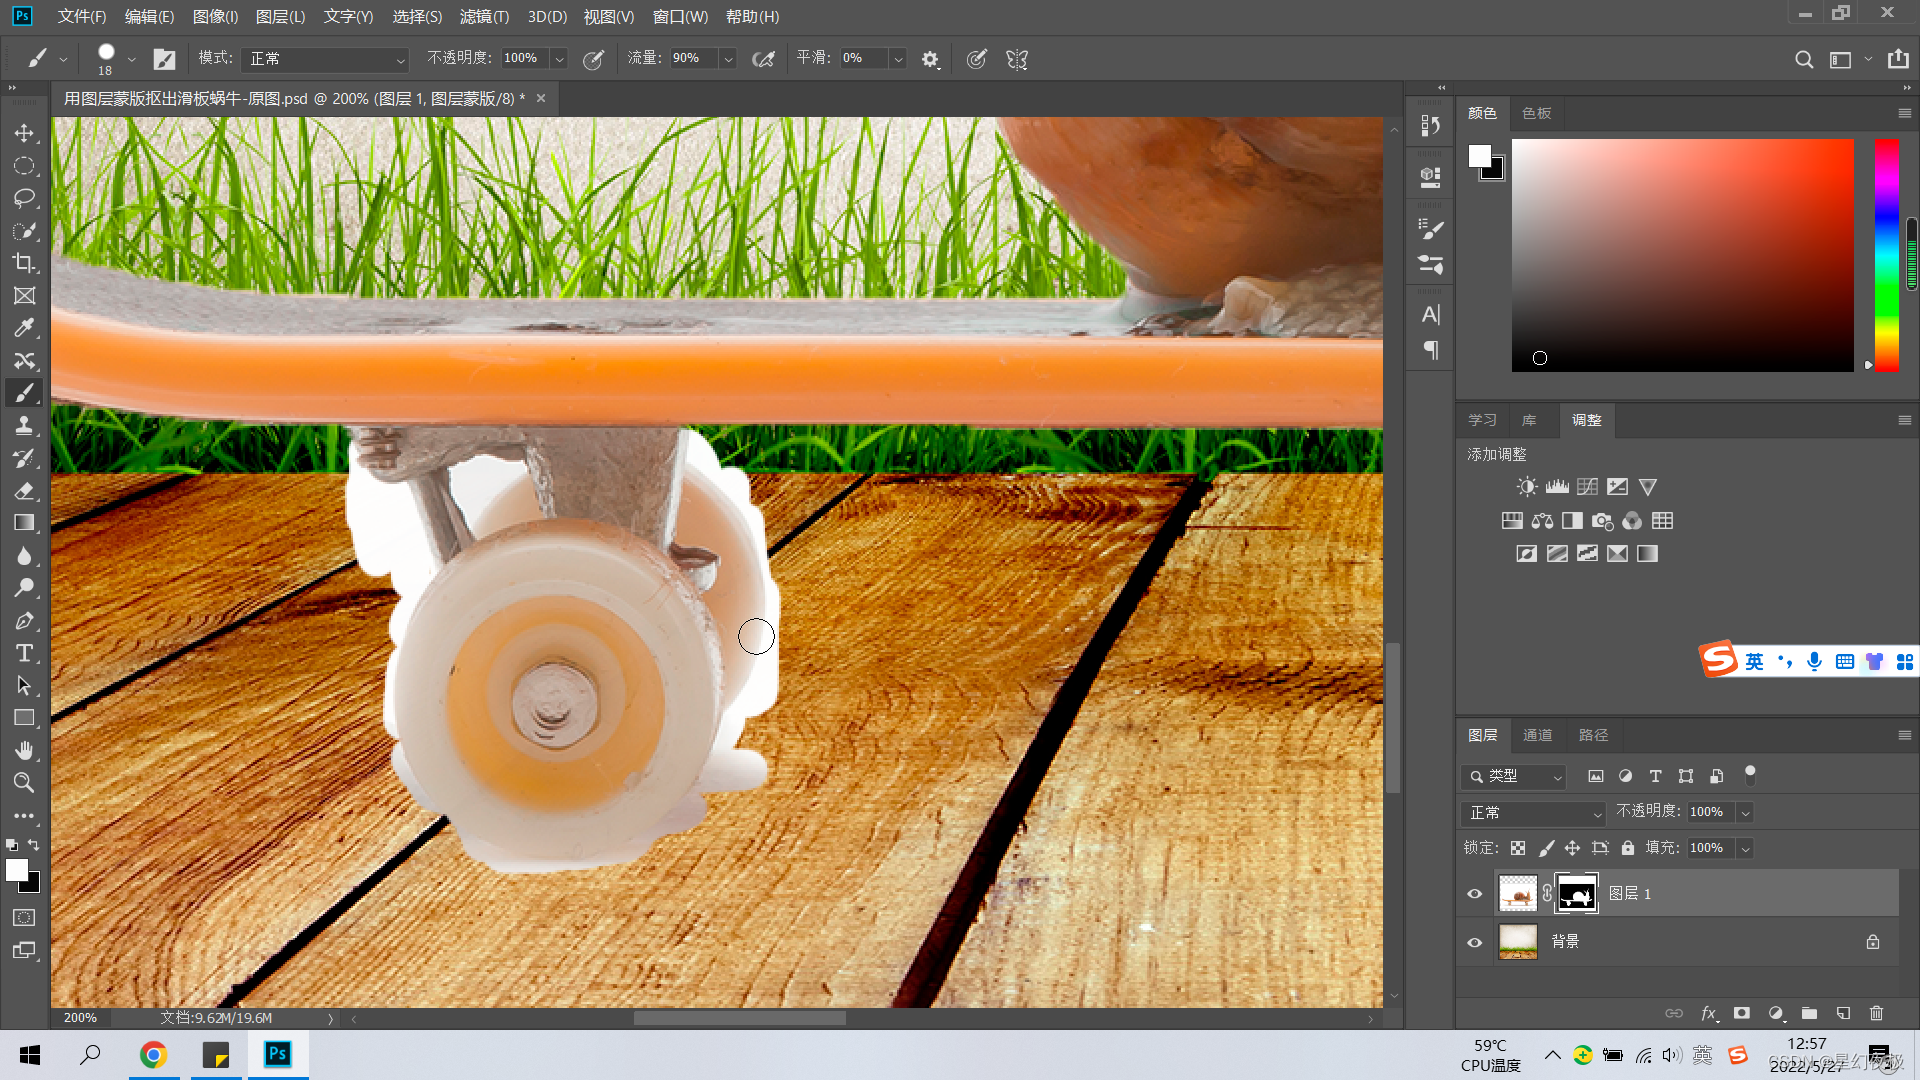The image size is (1920, 1080).
Task: Select the Crop tool
Action: (x=24, y=263)
